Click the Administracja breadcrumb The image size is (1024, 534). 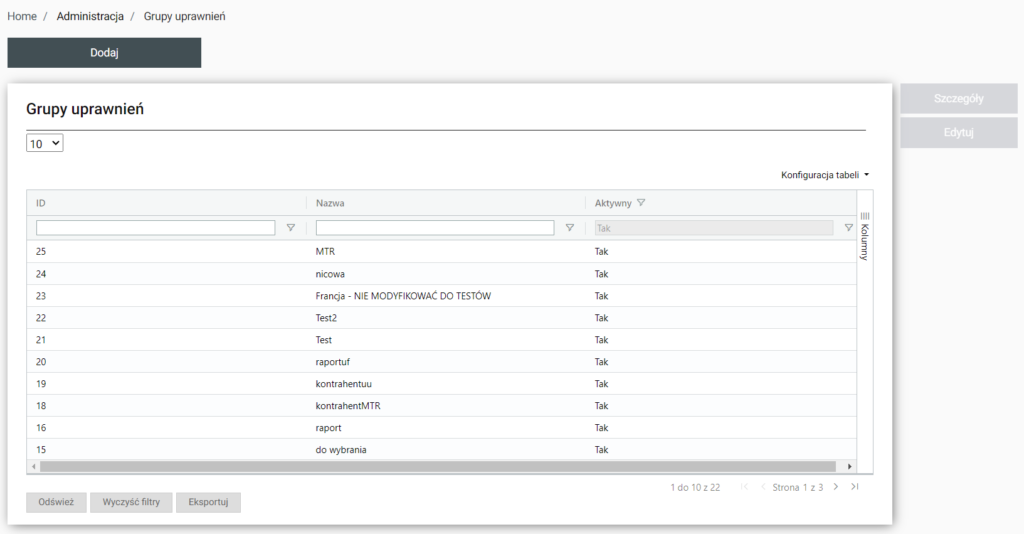pos(90,17)
